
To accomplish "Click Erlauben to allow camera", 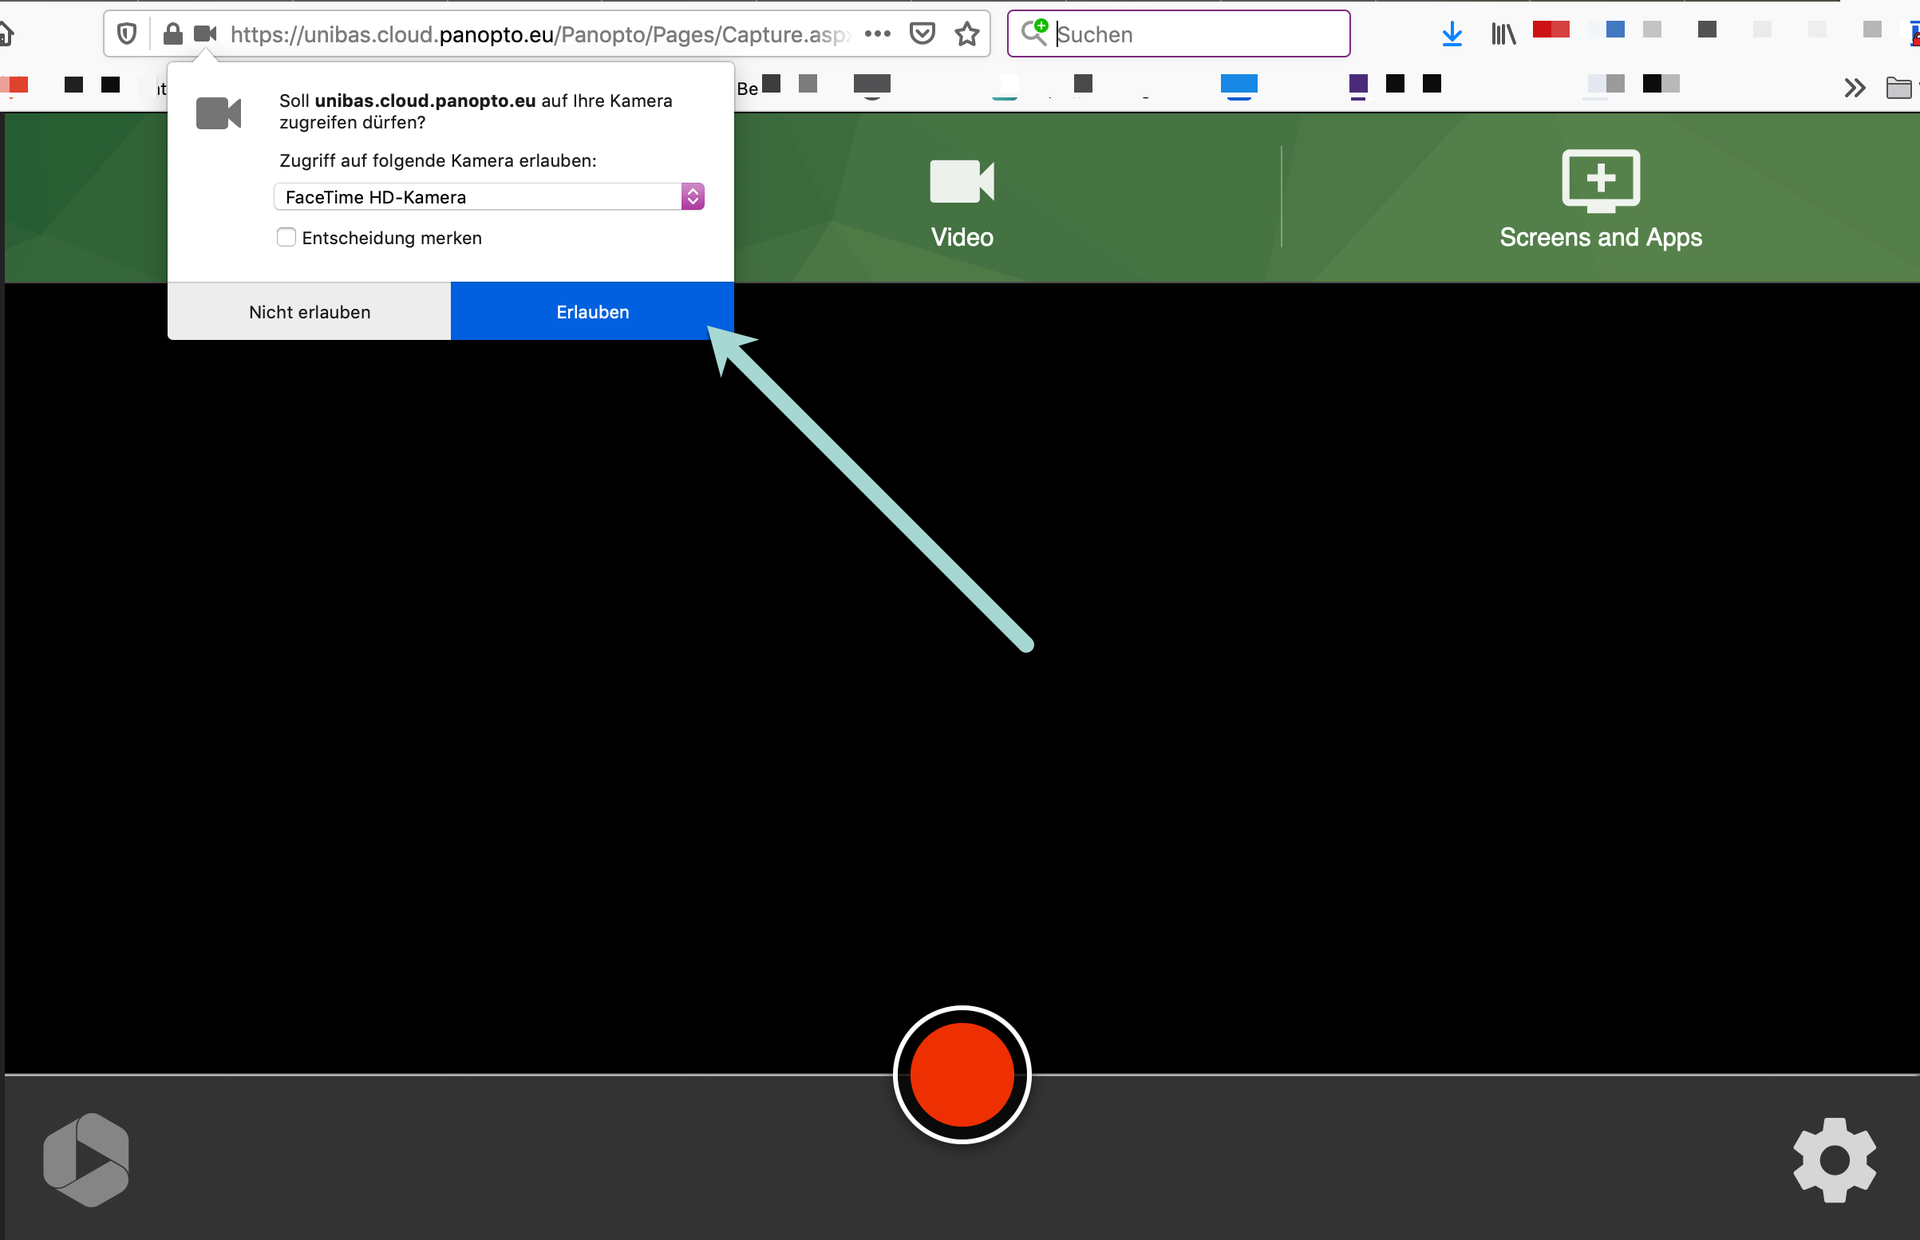I will [592, 312].
